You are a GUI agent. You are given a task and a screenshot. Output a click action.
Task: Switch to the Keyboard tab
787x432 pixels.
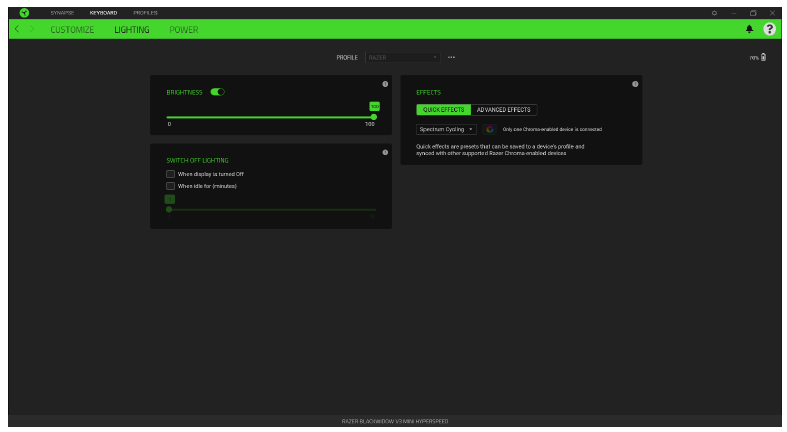coord(103,13)
